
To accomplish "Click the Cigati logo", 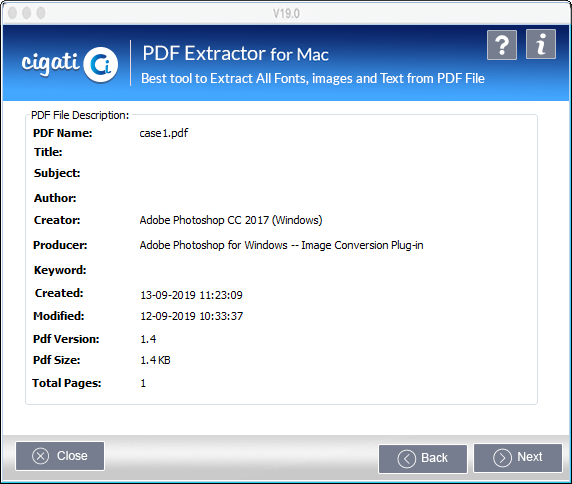I will [70, 65].
